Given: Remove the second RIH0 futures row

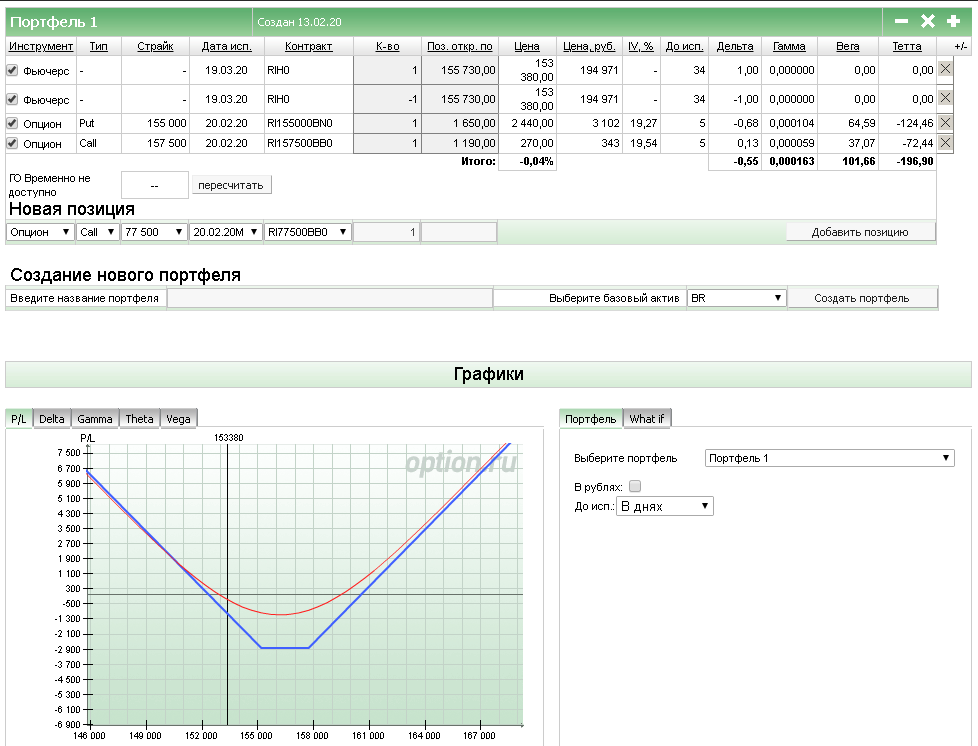Looking at the screenshot, I should click(x=945, y=98).
